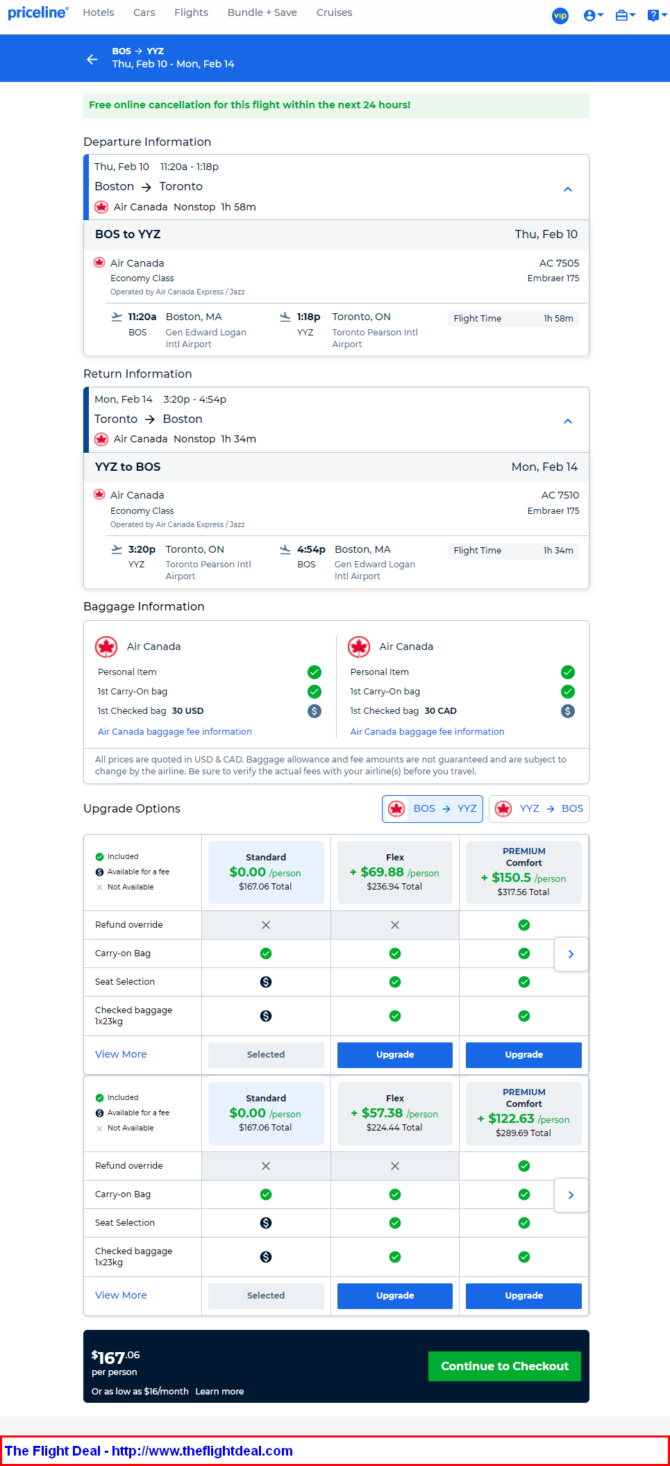The width and height of the screenshot is (670, 1466).
Task: Click the dollar icon beside 30 CAD bag
Action: 568,711
